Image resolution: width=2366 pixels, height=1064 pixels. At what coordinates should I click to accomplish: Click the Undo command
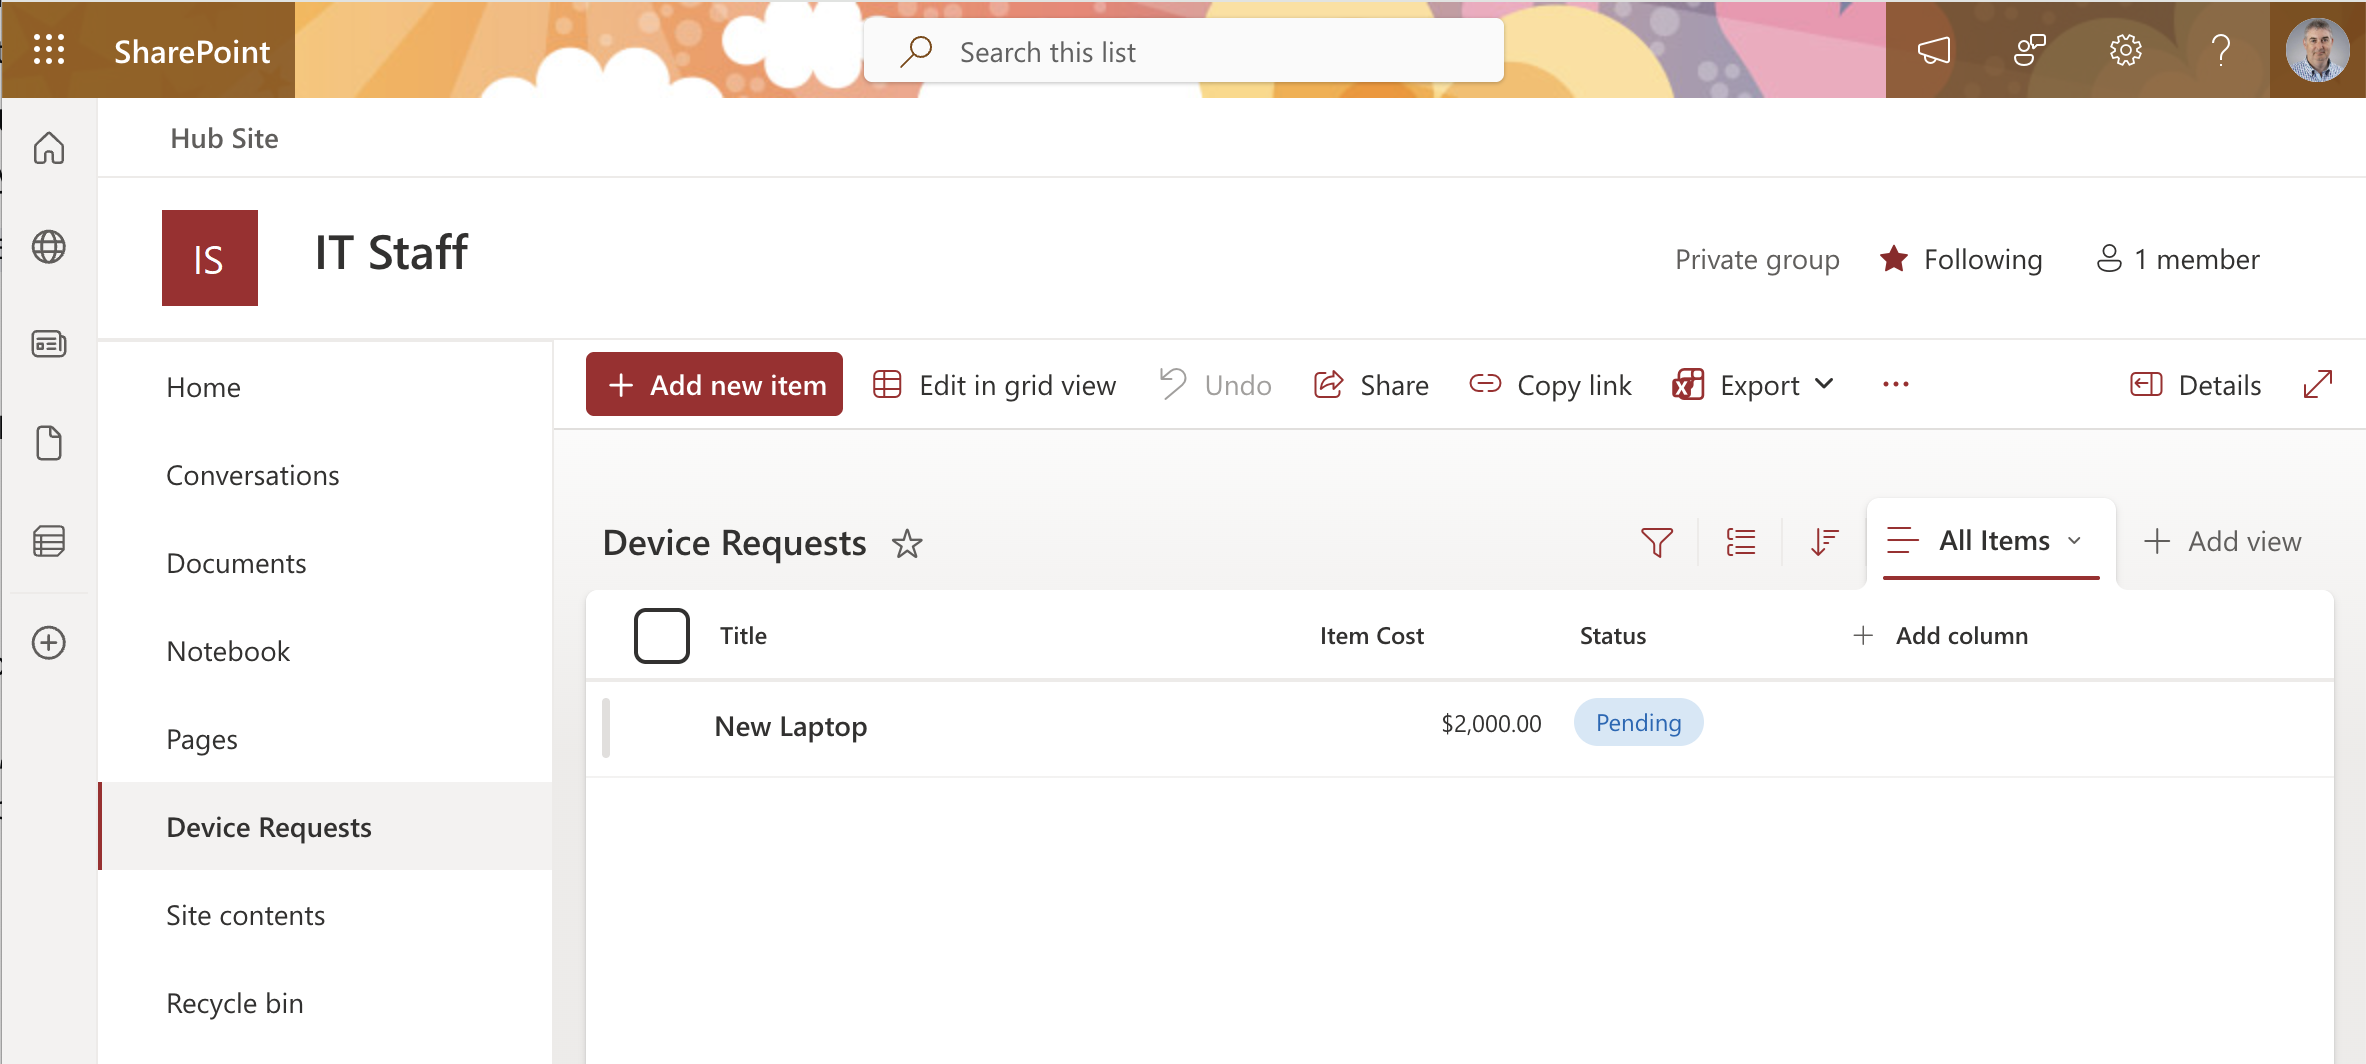(1215, 385)
